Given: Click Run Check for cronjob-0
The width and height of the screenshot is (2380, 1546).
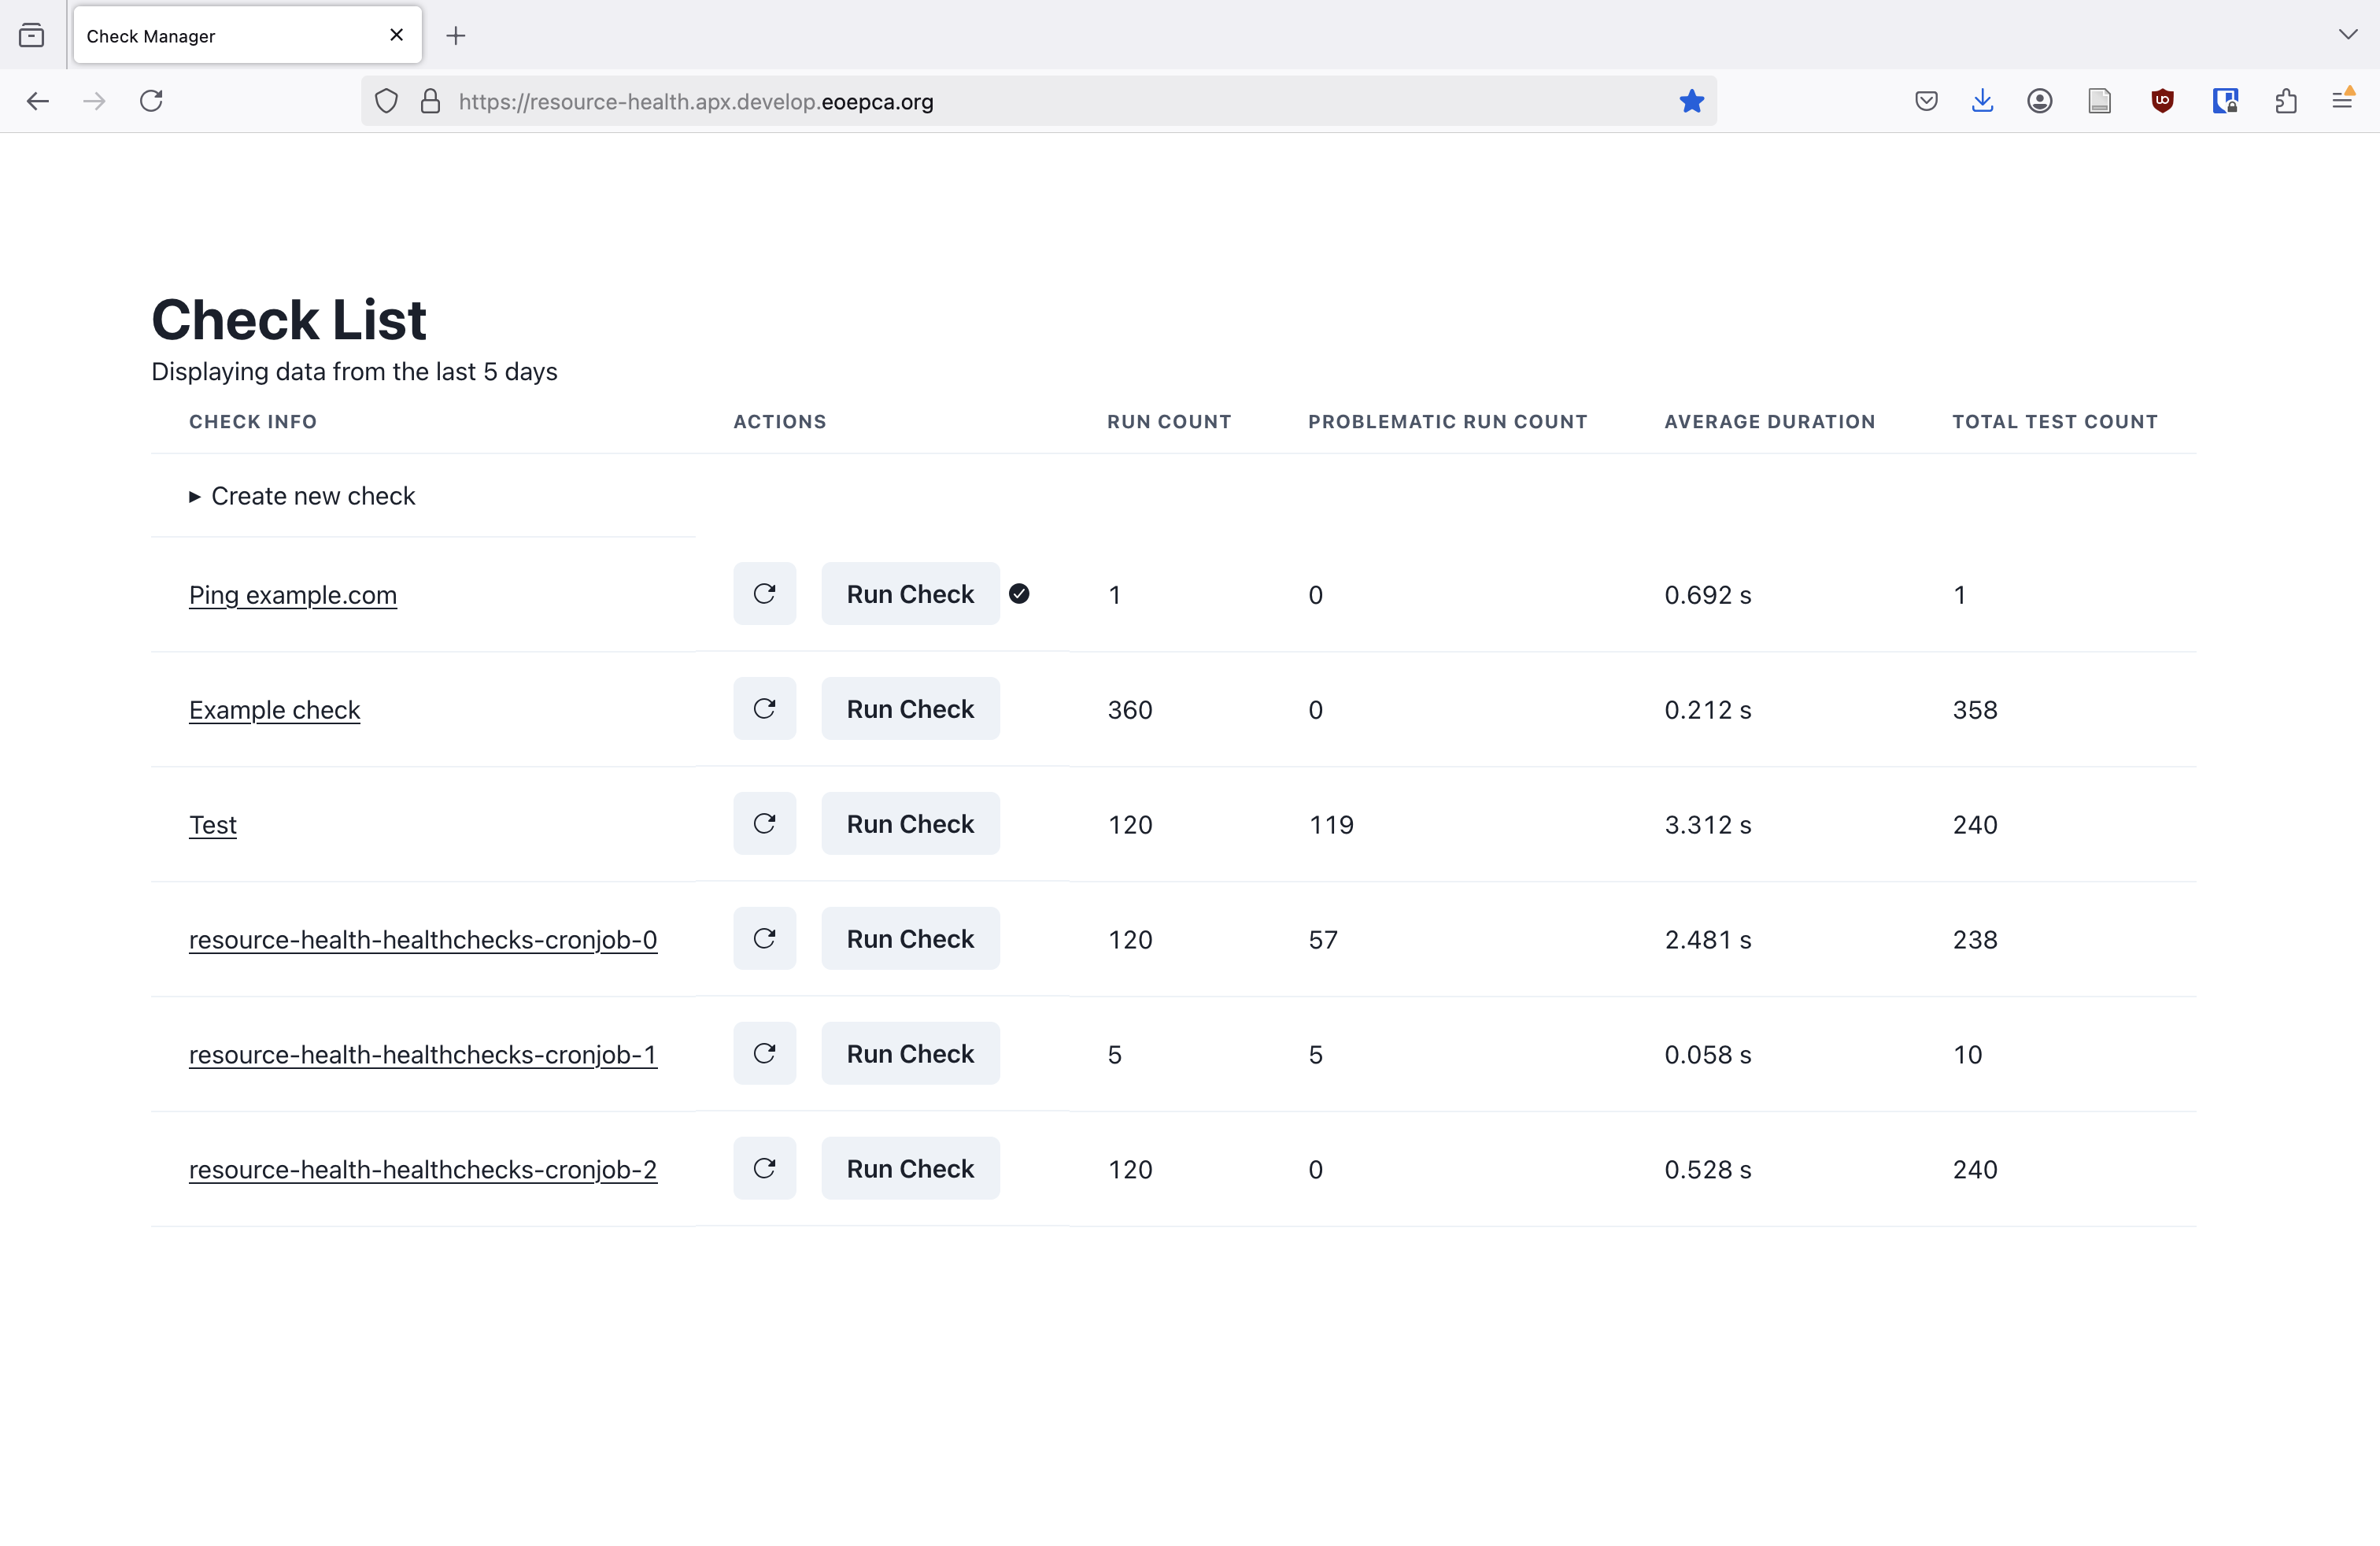Looking at the screenshot, I should 910,939.
